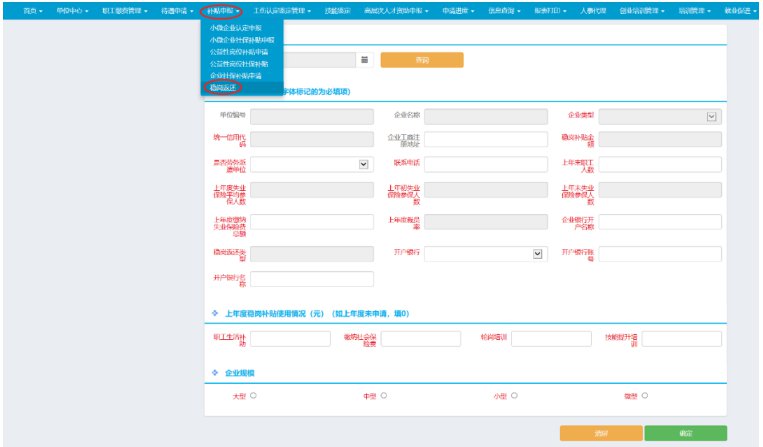Click the green 确定 button

(686, 433)
